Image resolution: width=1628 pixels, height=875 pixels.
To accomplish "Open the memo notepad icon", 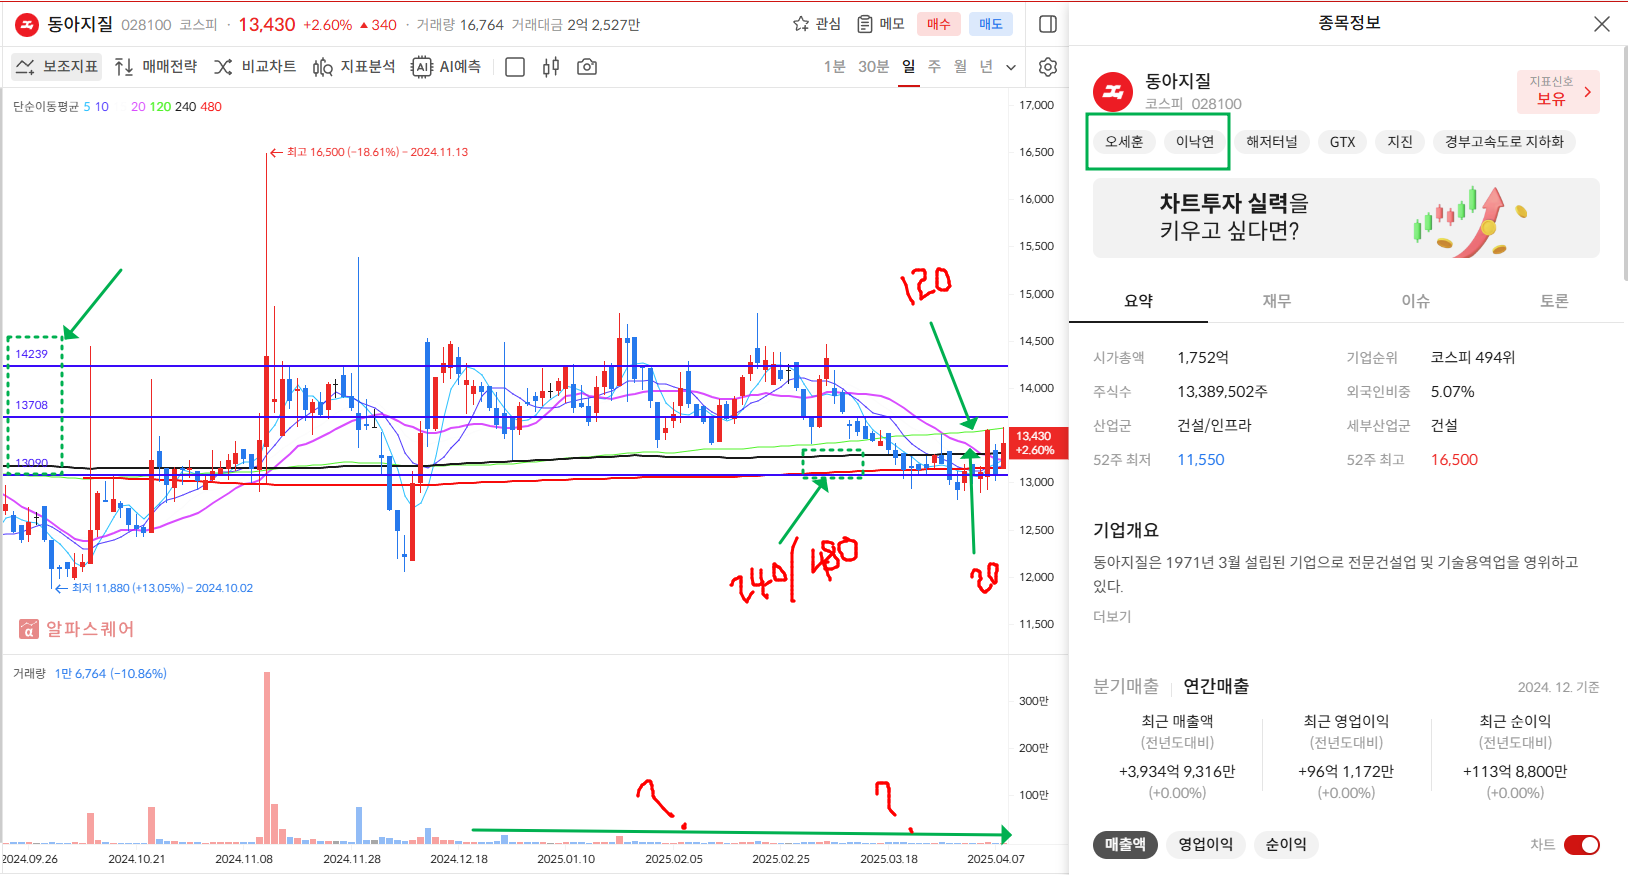I will tap(881, 24).
